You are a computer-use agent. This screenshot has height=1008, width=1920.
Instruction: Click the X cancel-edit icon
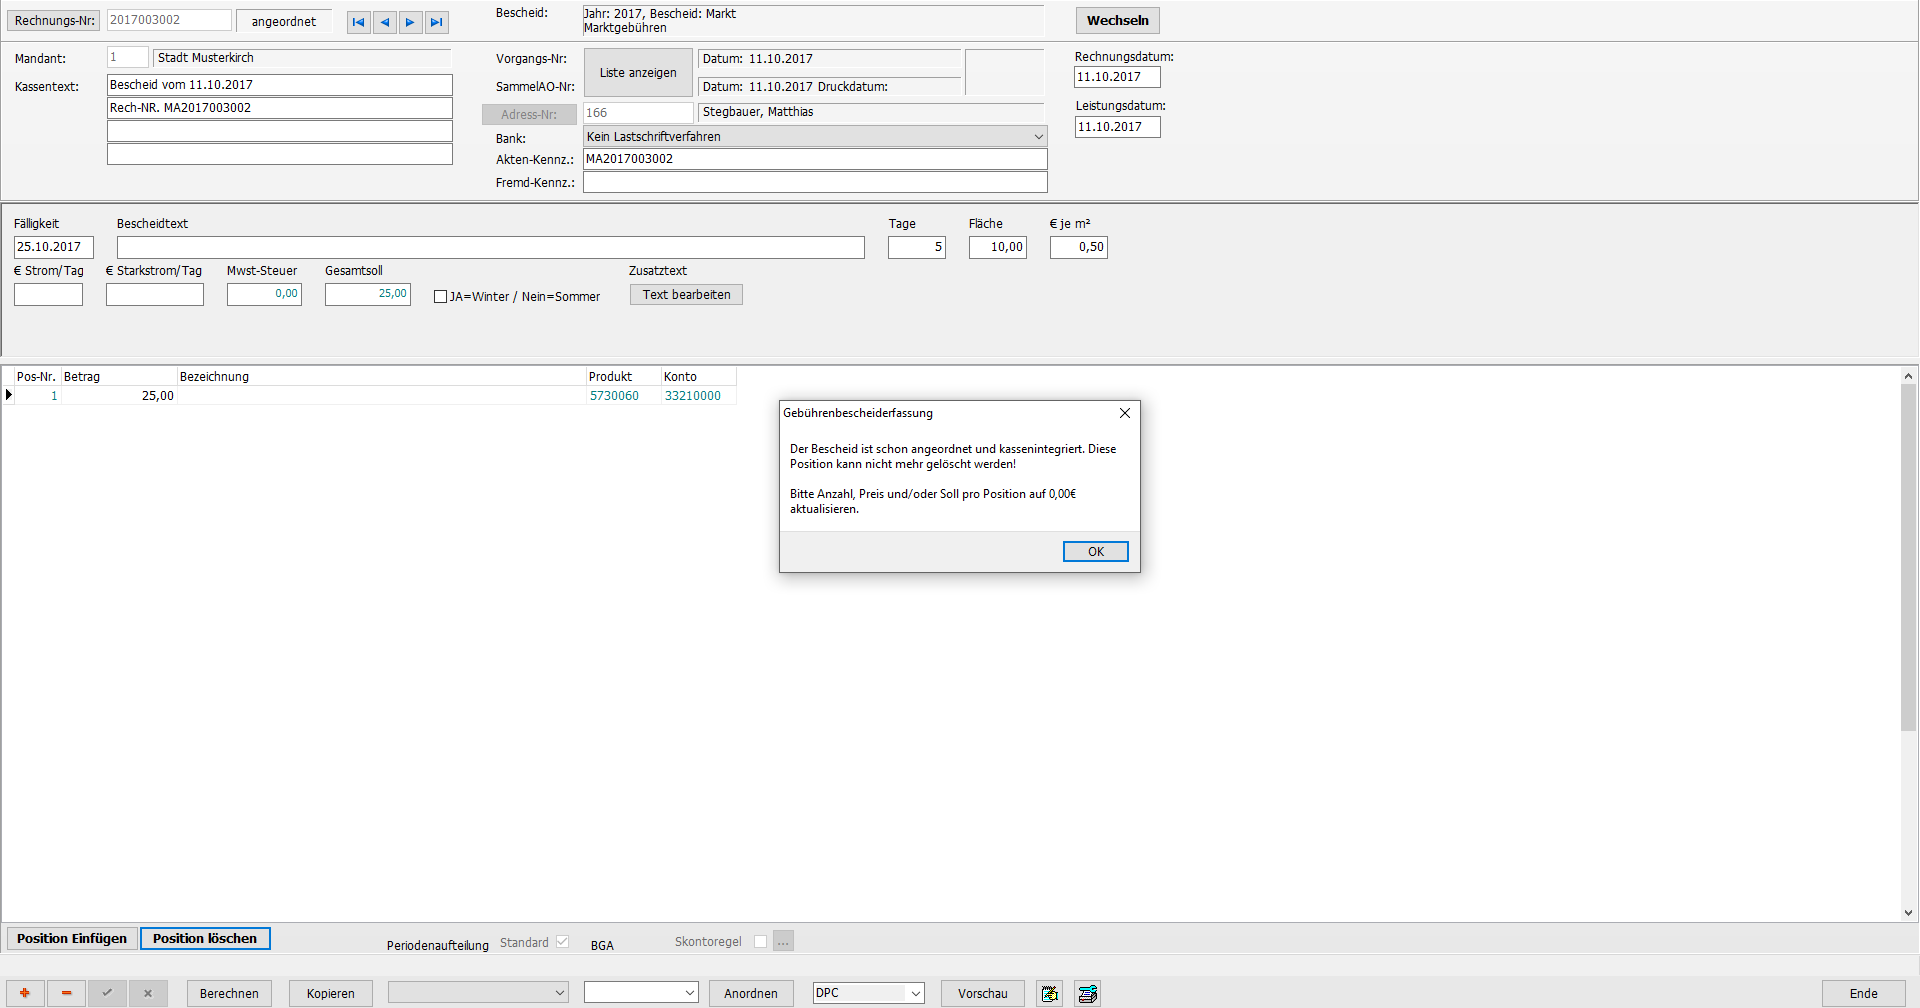(x=148, y=993)
